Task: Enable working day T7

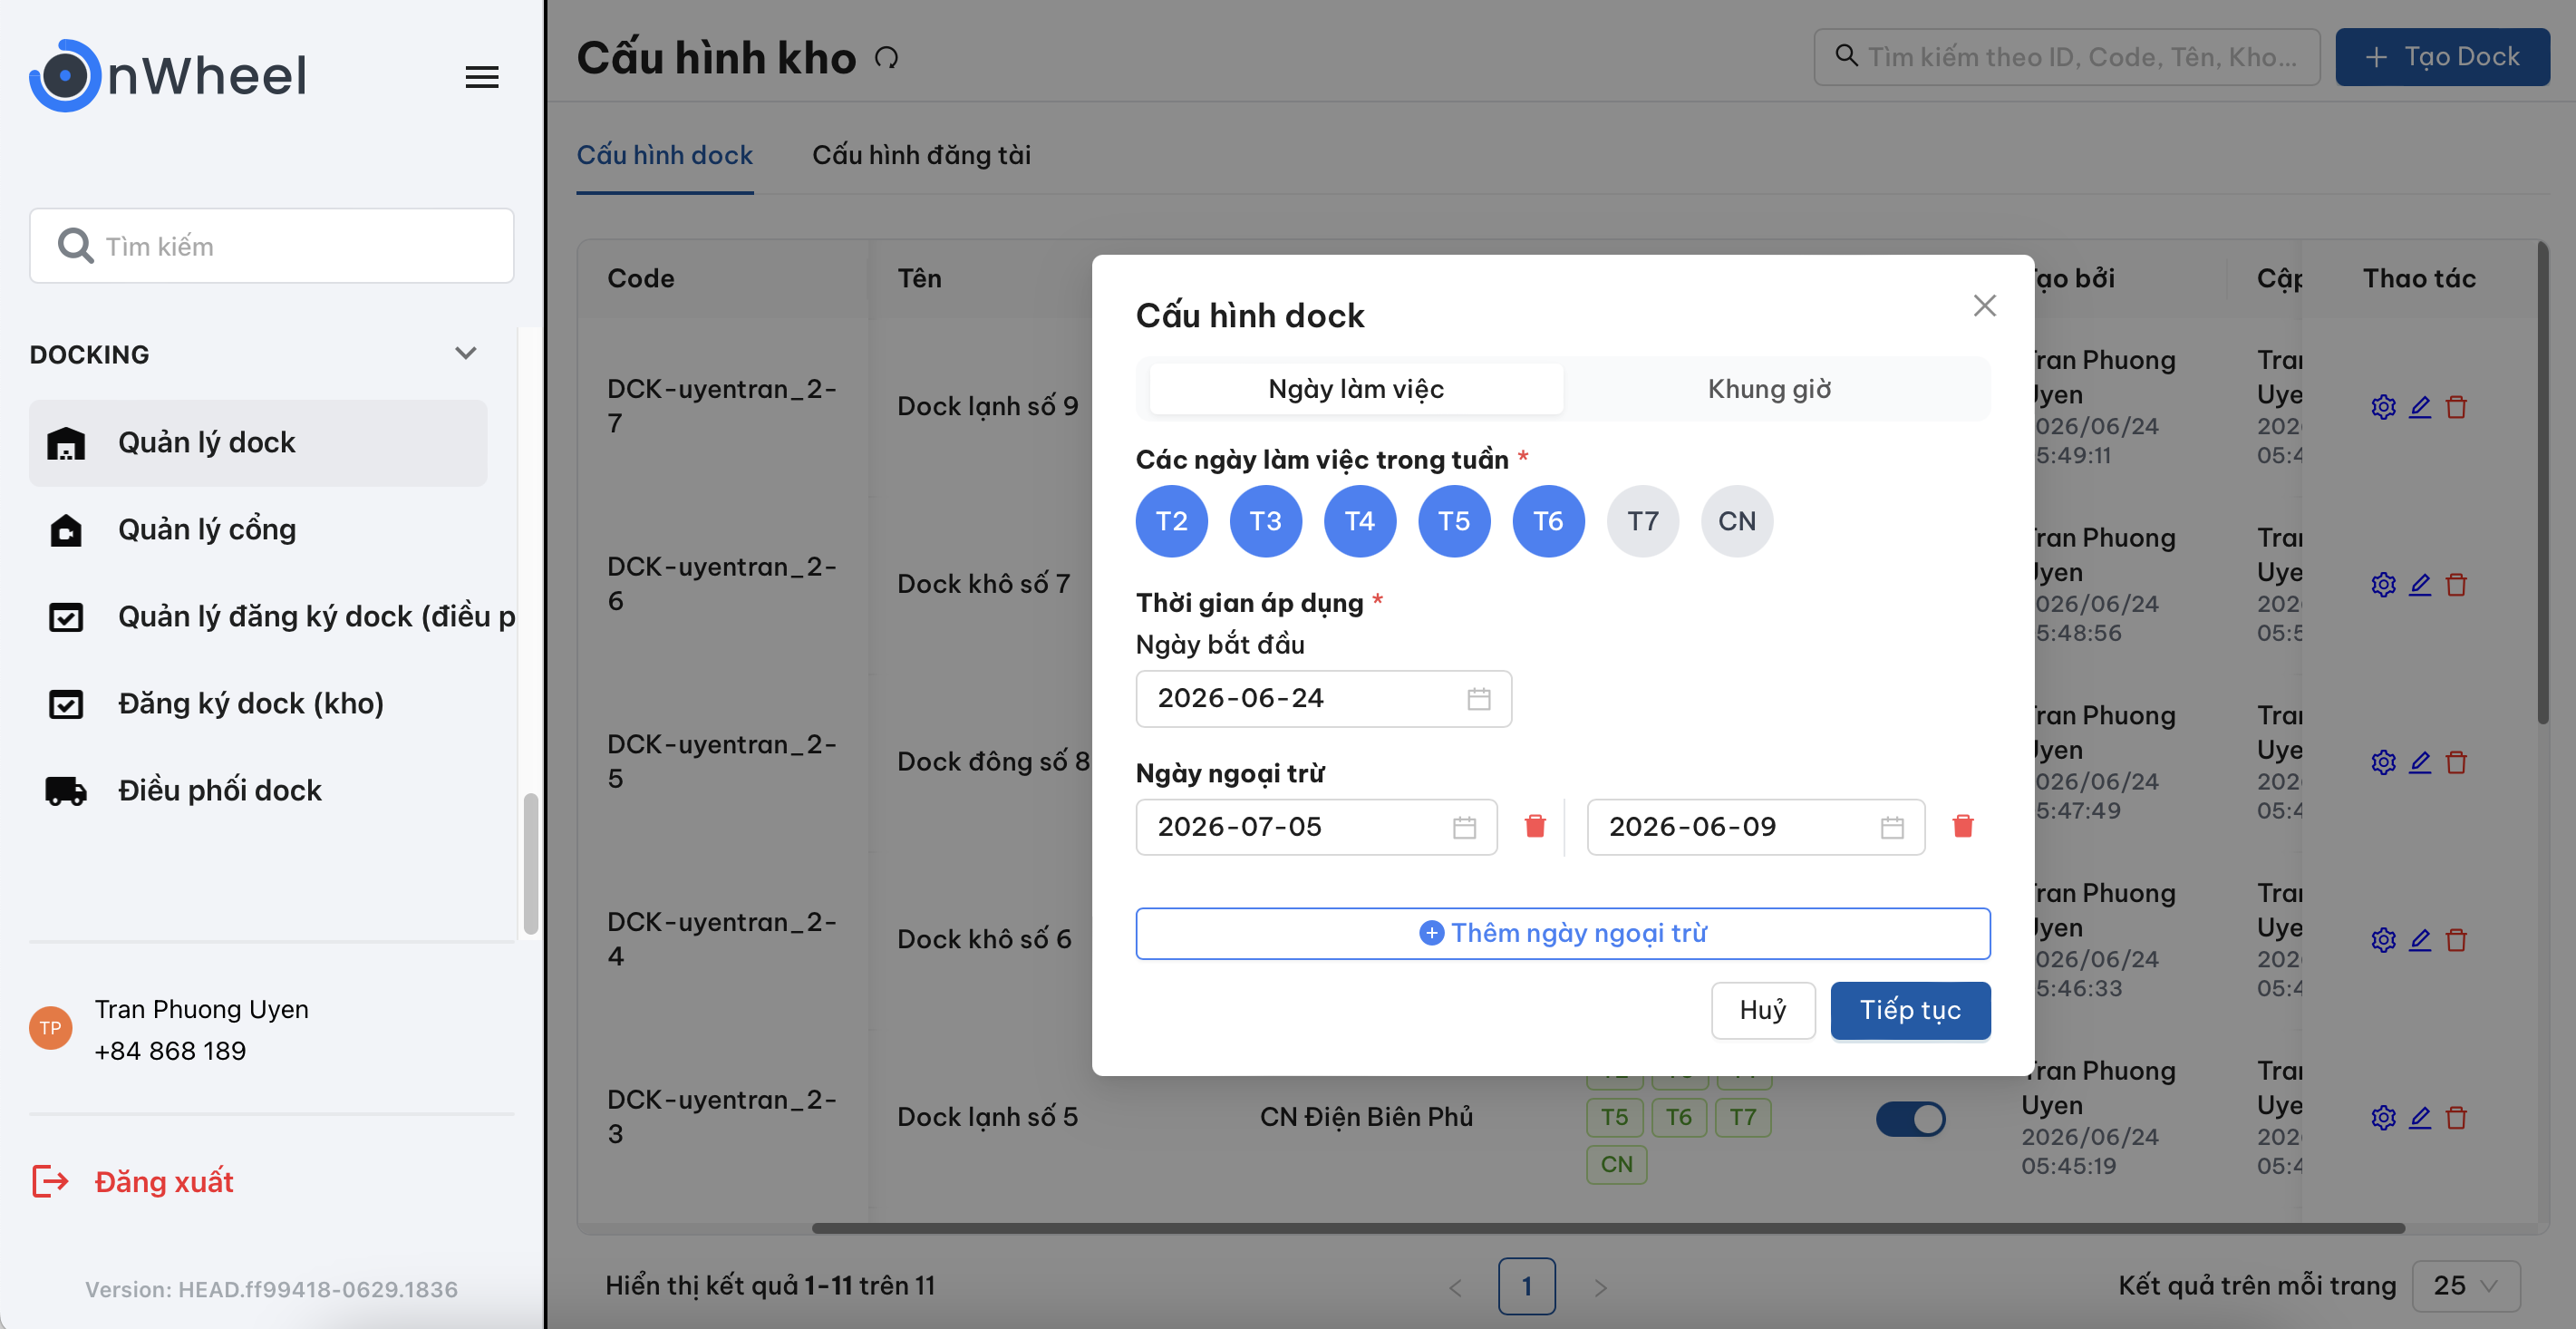Action: [1642, 521]
